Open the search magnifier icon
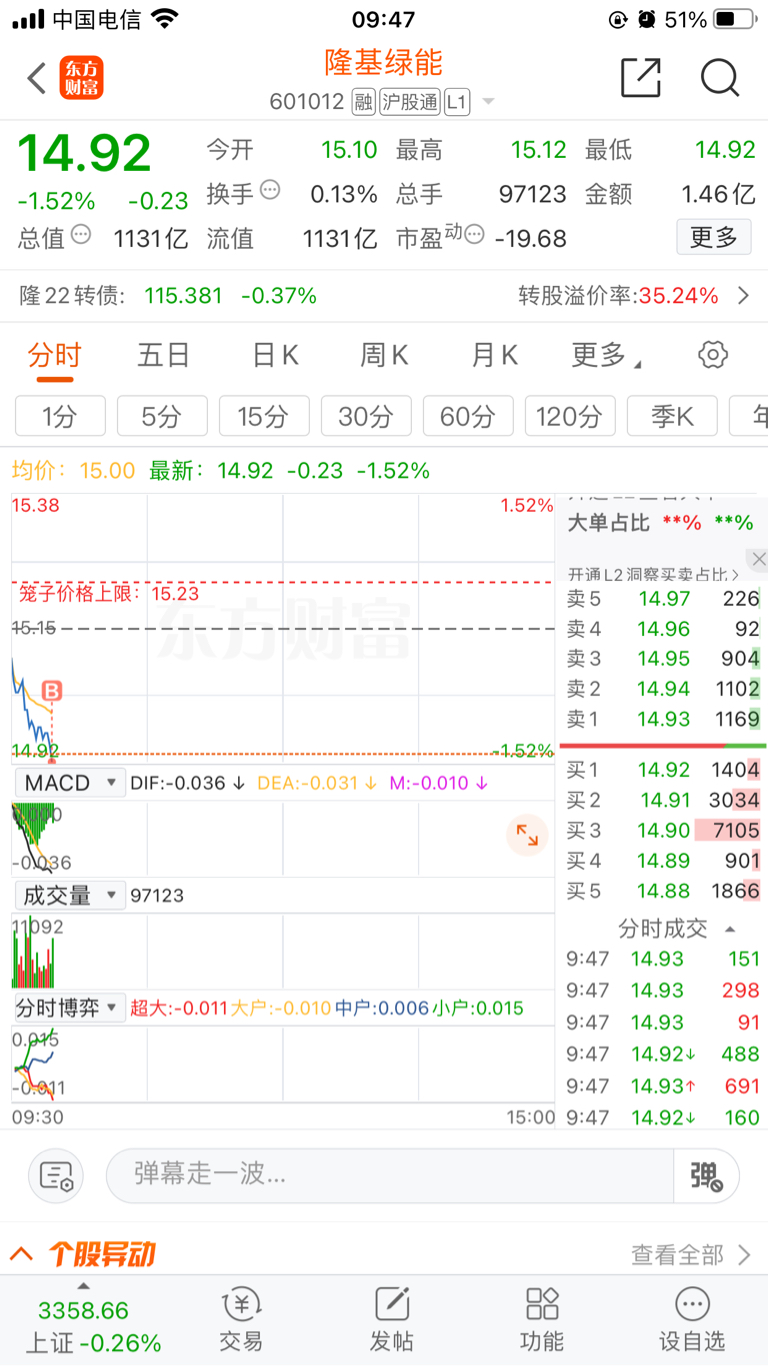The width and height of the screenshot is (768, 1366). pyautogui.click(x=719, y=77)
